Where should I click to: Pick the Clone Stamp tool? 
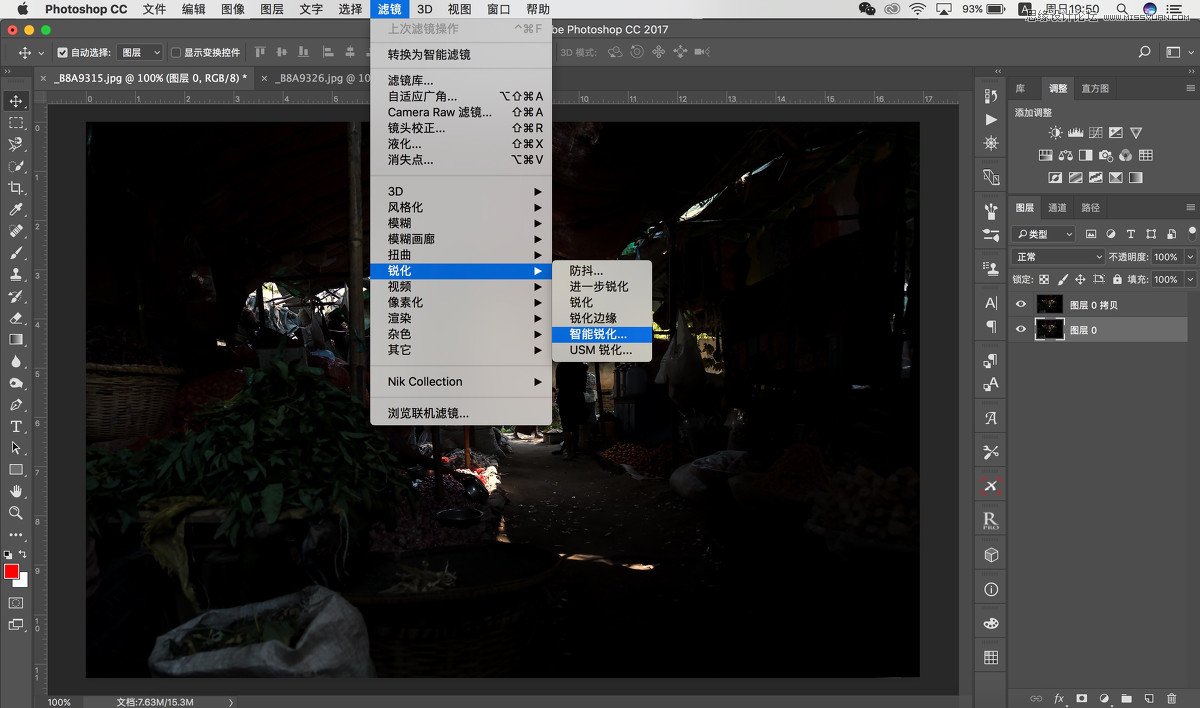click(16, 274)
